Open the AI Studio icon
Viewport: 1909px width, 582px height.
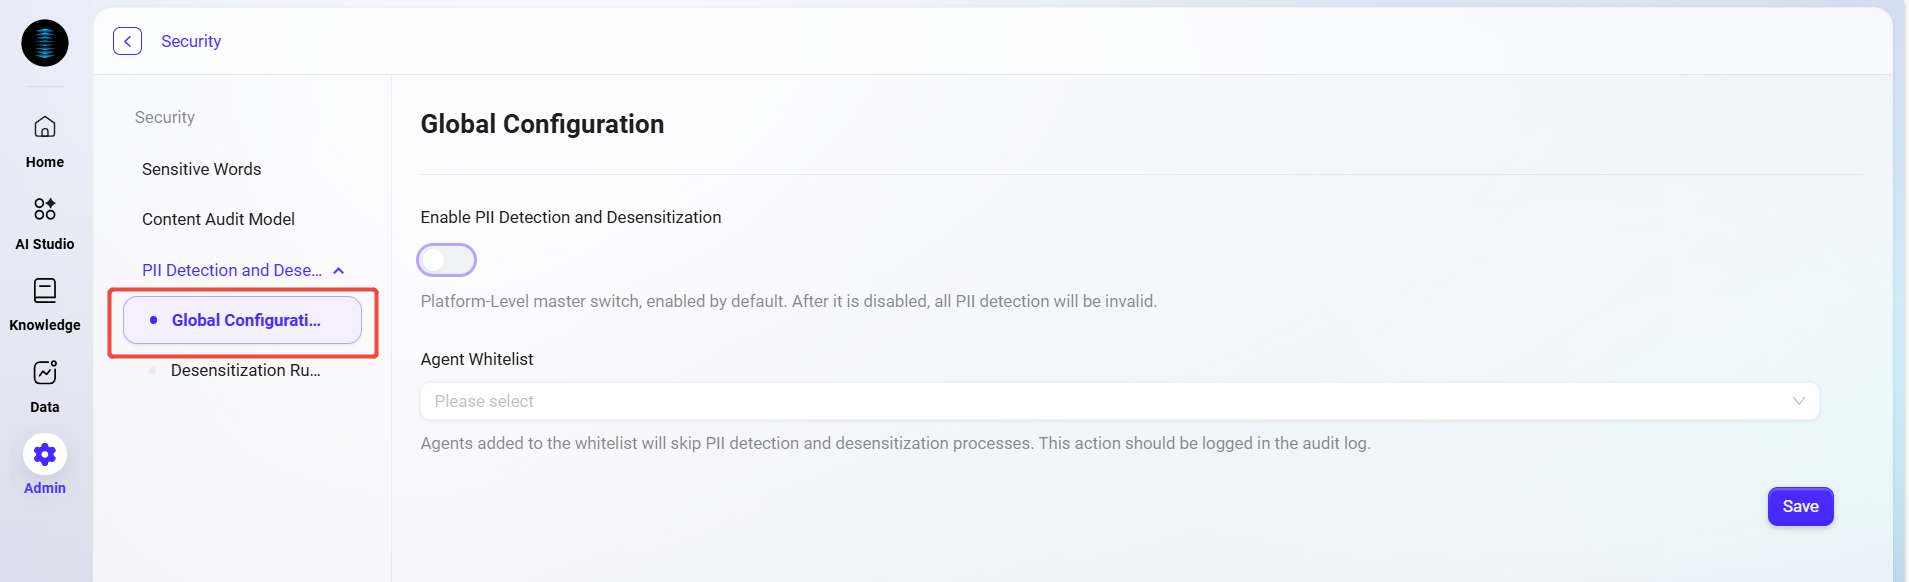(x=45, y=209)
